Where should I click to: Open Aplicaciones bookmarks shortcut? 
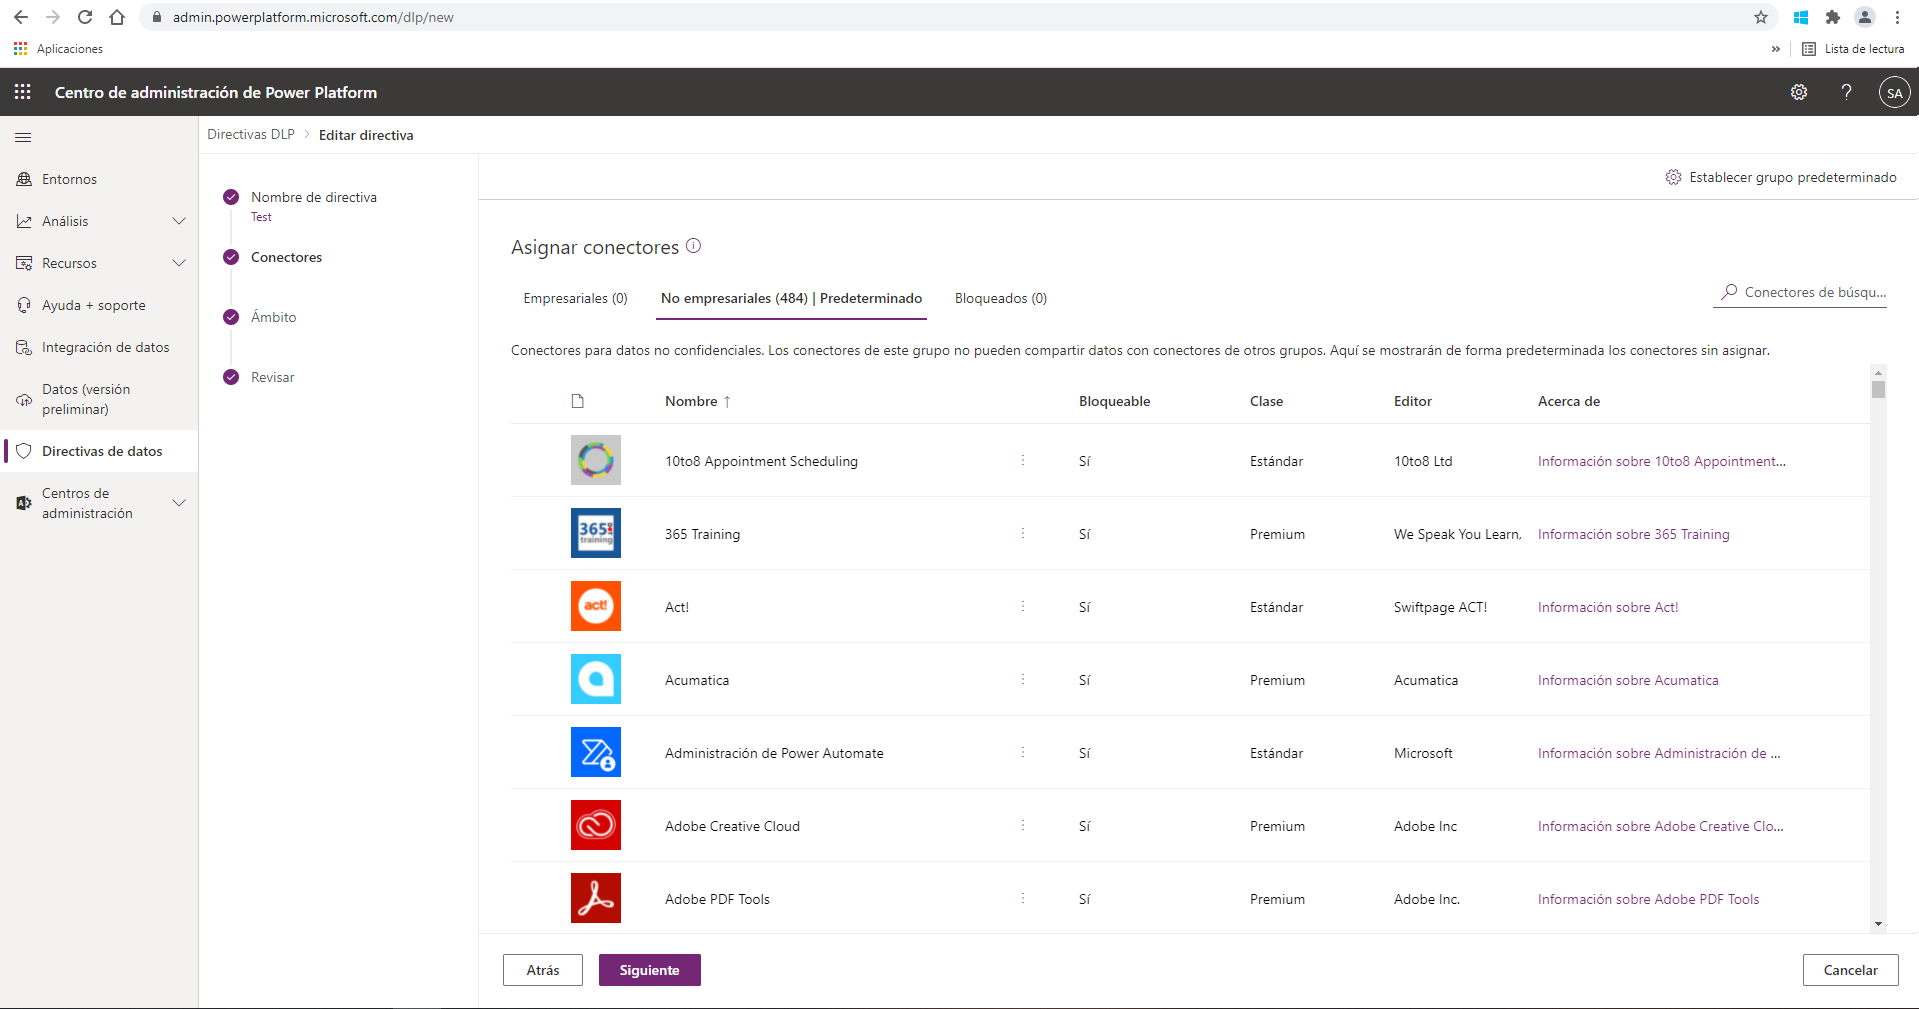[x=58, y=49]
